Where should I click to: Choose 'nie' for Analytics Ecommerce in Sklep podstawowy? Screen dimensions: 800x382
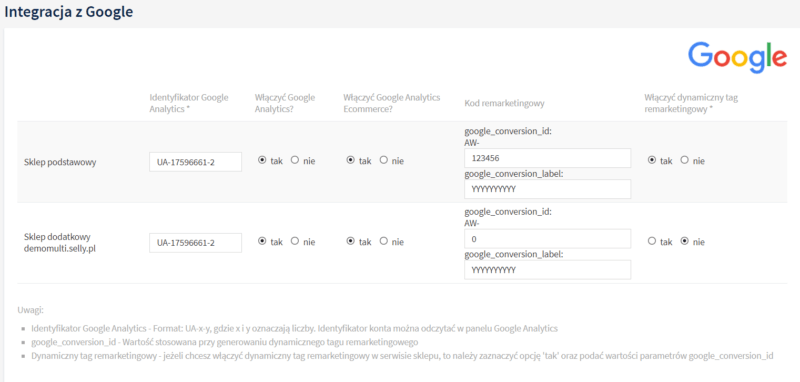pyautogui.click(x=384, y=160)
